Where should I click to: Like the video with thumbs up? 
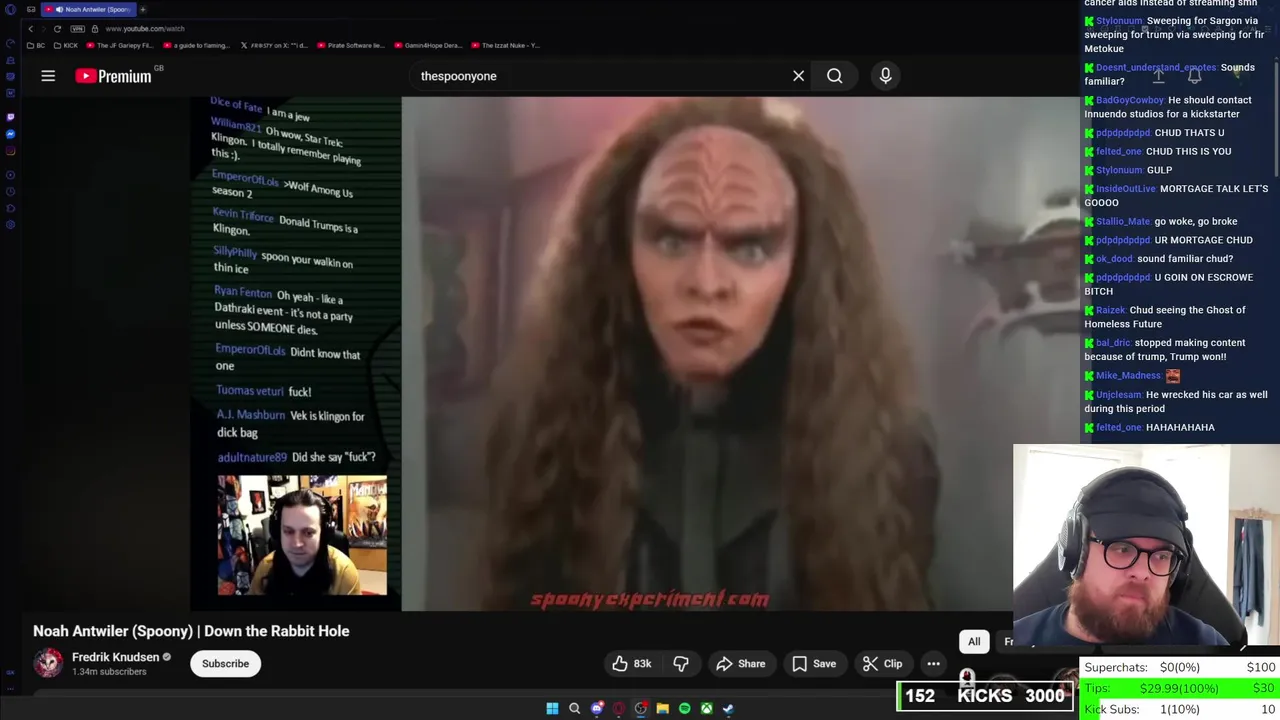(632, 664)
